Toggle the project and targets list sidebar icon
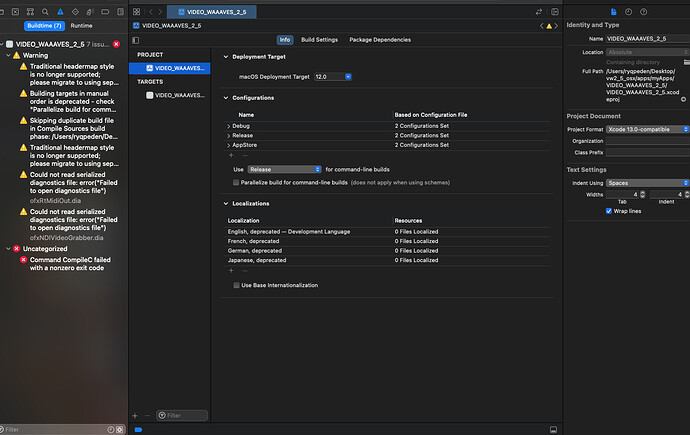The height and width of the screenshot is (435, 690). click(x=136, y=40)
